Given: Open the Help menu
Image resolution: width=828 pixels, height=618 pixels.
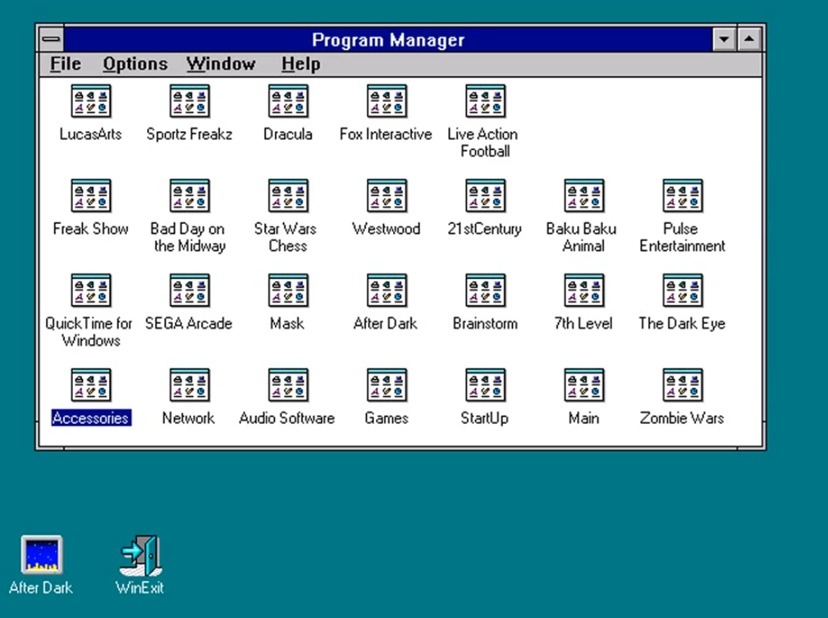Looking at the screenshot, I should click(x=300, y=64).
